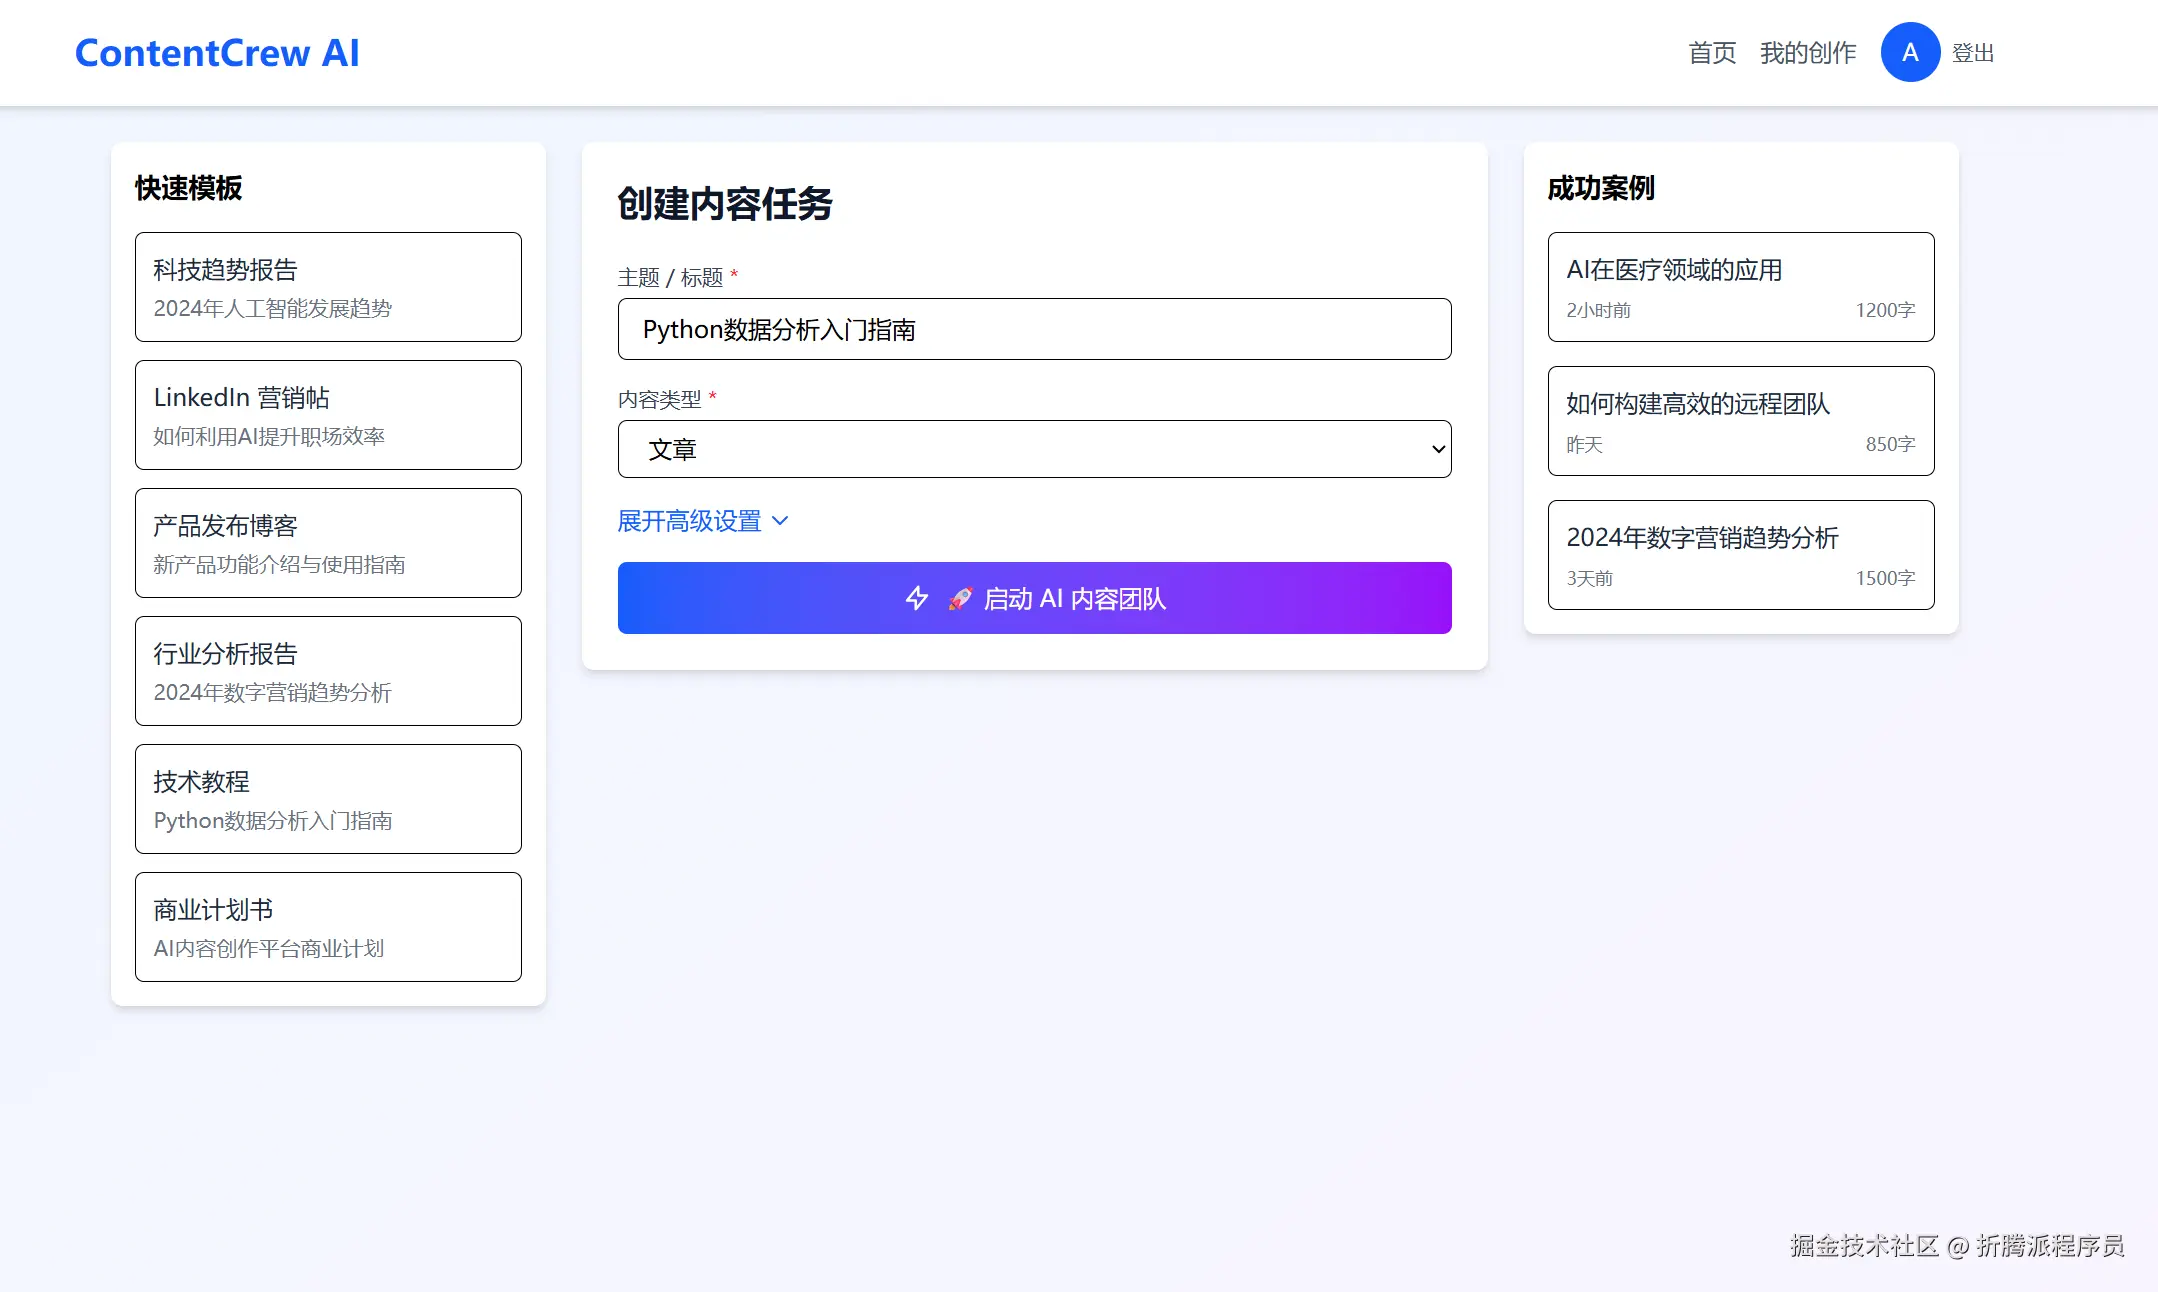Select the 技术教程 template card
The height and width of the screenshot is (1292, 2158).
(x=328, y=799)
